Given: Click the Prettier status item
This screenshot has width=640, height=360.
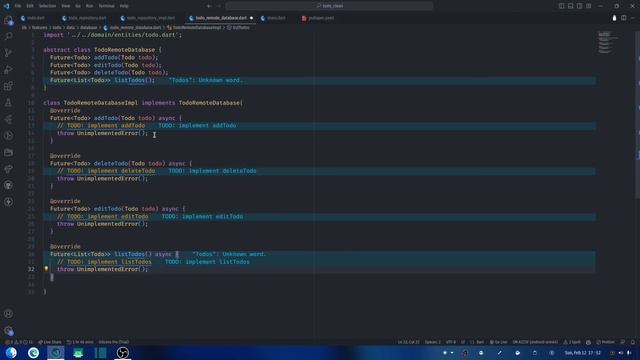Looking at the screenshot, I should [x=605, y=342].
